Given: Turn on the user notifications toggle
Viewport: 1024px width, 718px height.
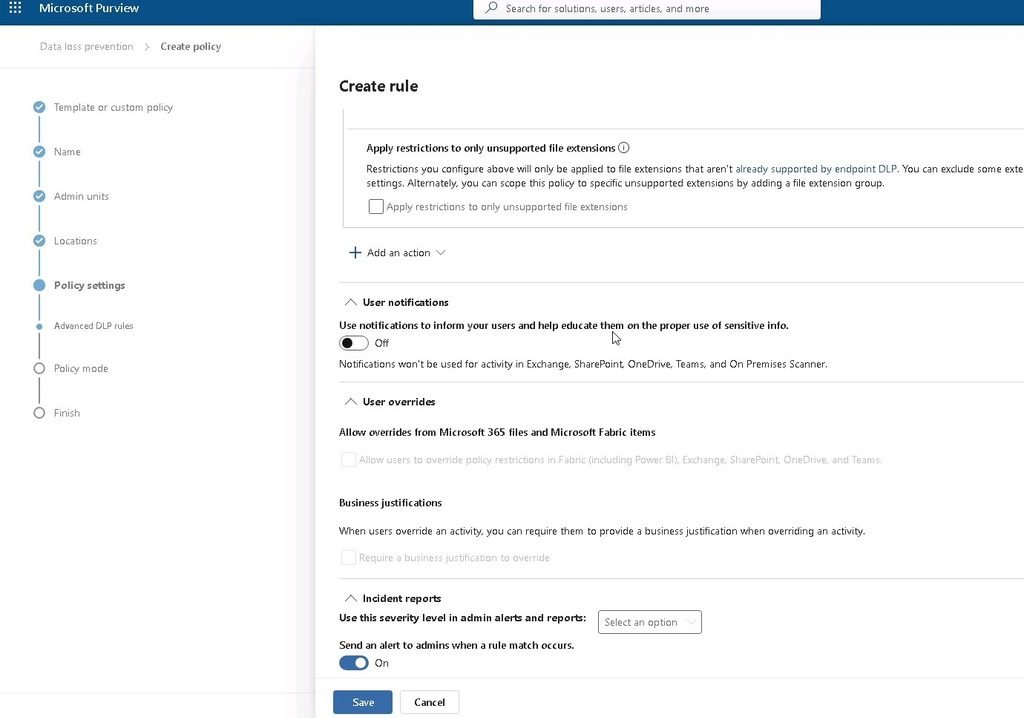Looking at the screenshot, I should pyautogui.click(x=353, y=343).
